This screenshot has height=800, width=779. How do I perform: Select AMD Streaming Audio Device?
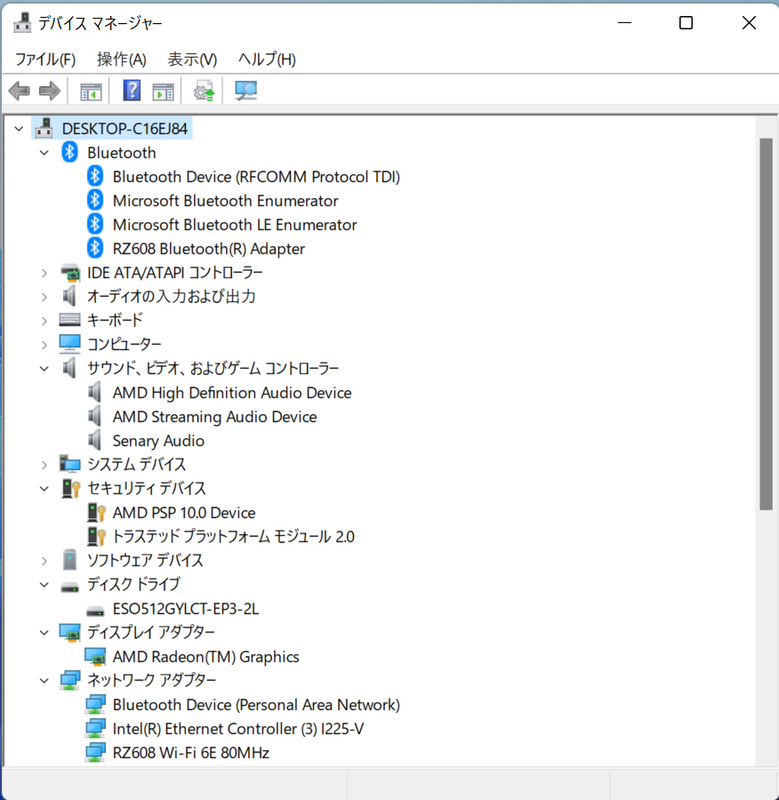(x=214, y=416)
